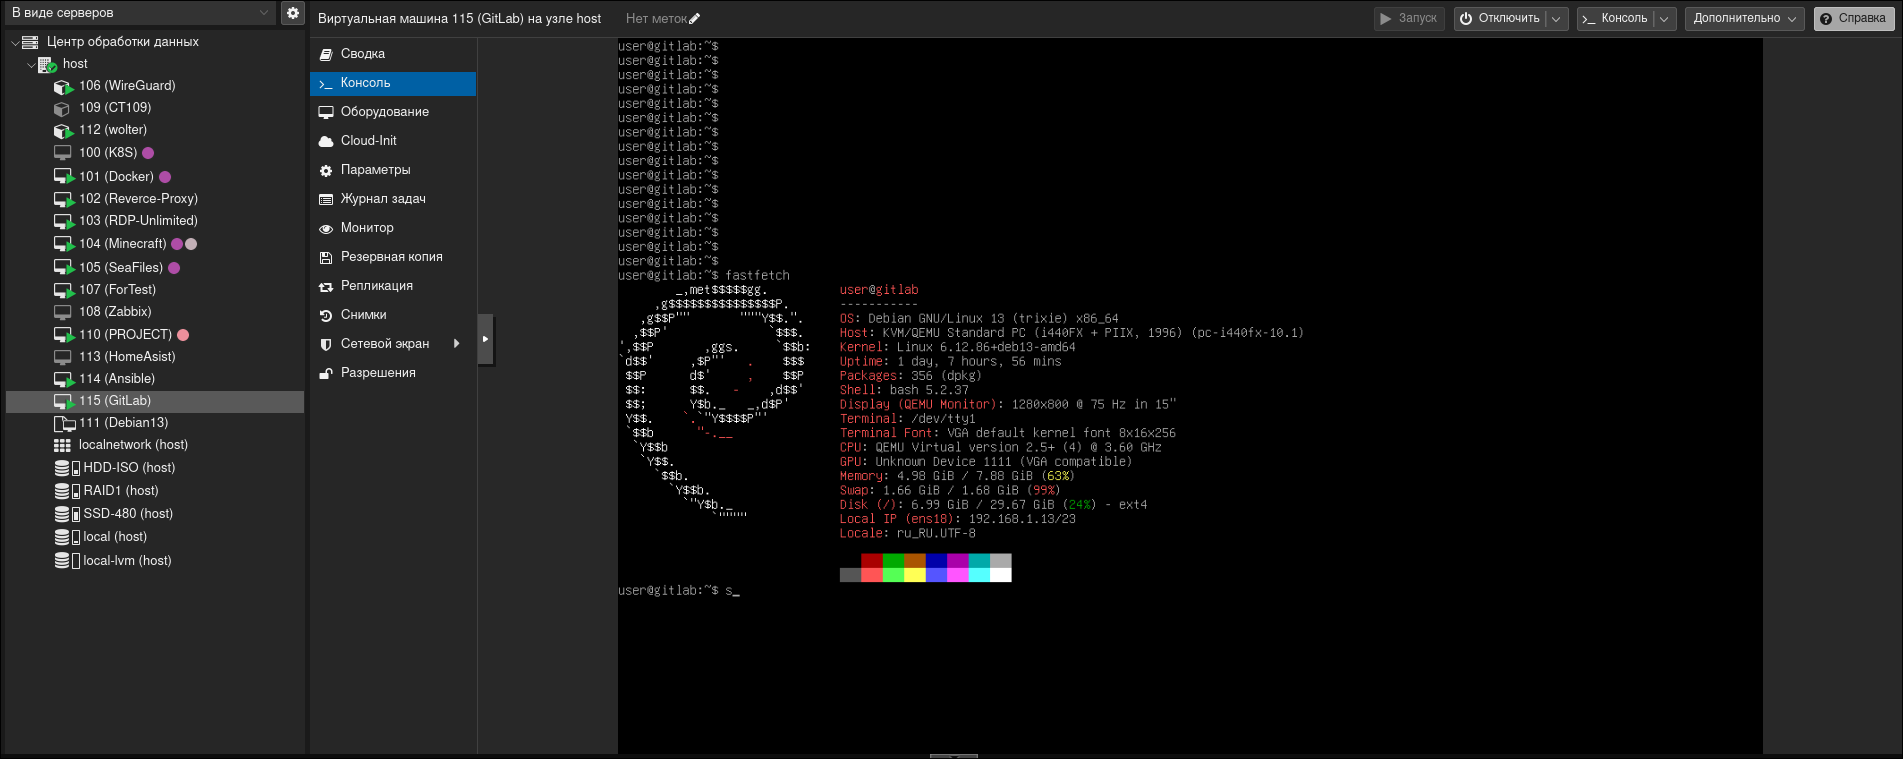
Task: Expand the Firewall submenu arrow
Action: 457,344
